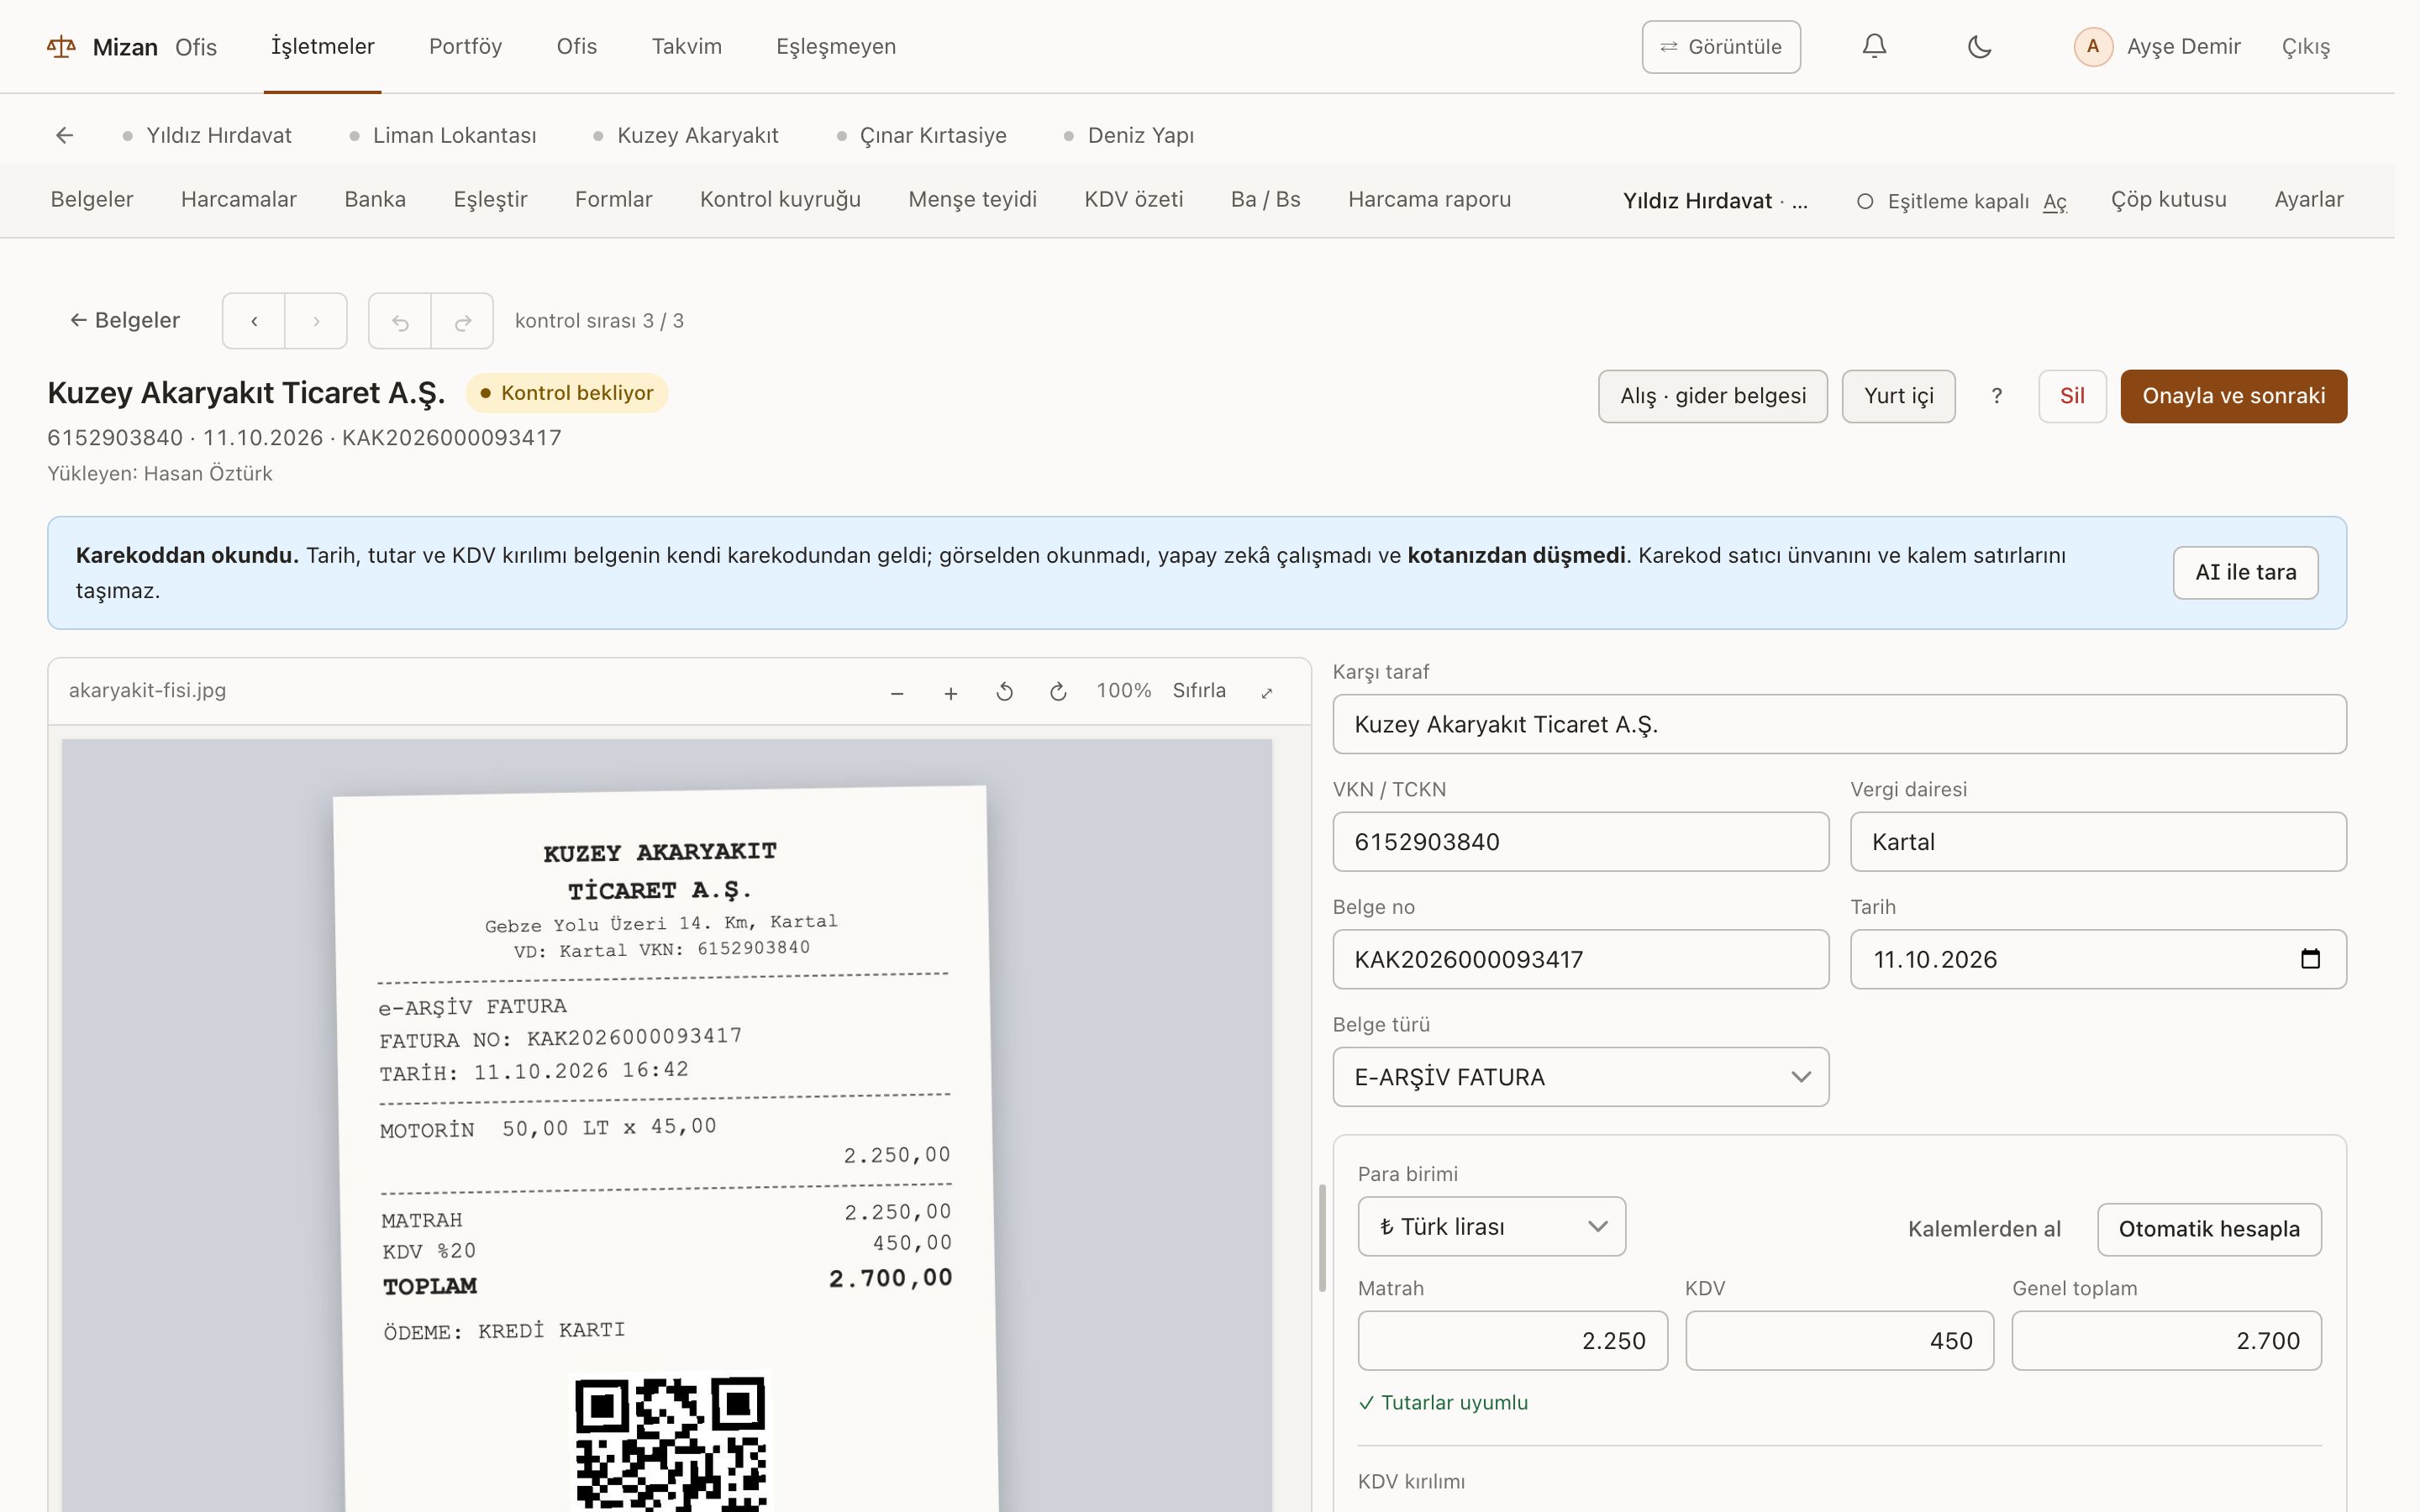Viewport: 2420px width, 1512px height.
Task: Open next document in control queue
Action: pyautogui.click(x=316, y=321)
